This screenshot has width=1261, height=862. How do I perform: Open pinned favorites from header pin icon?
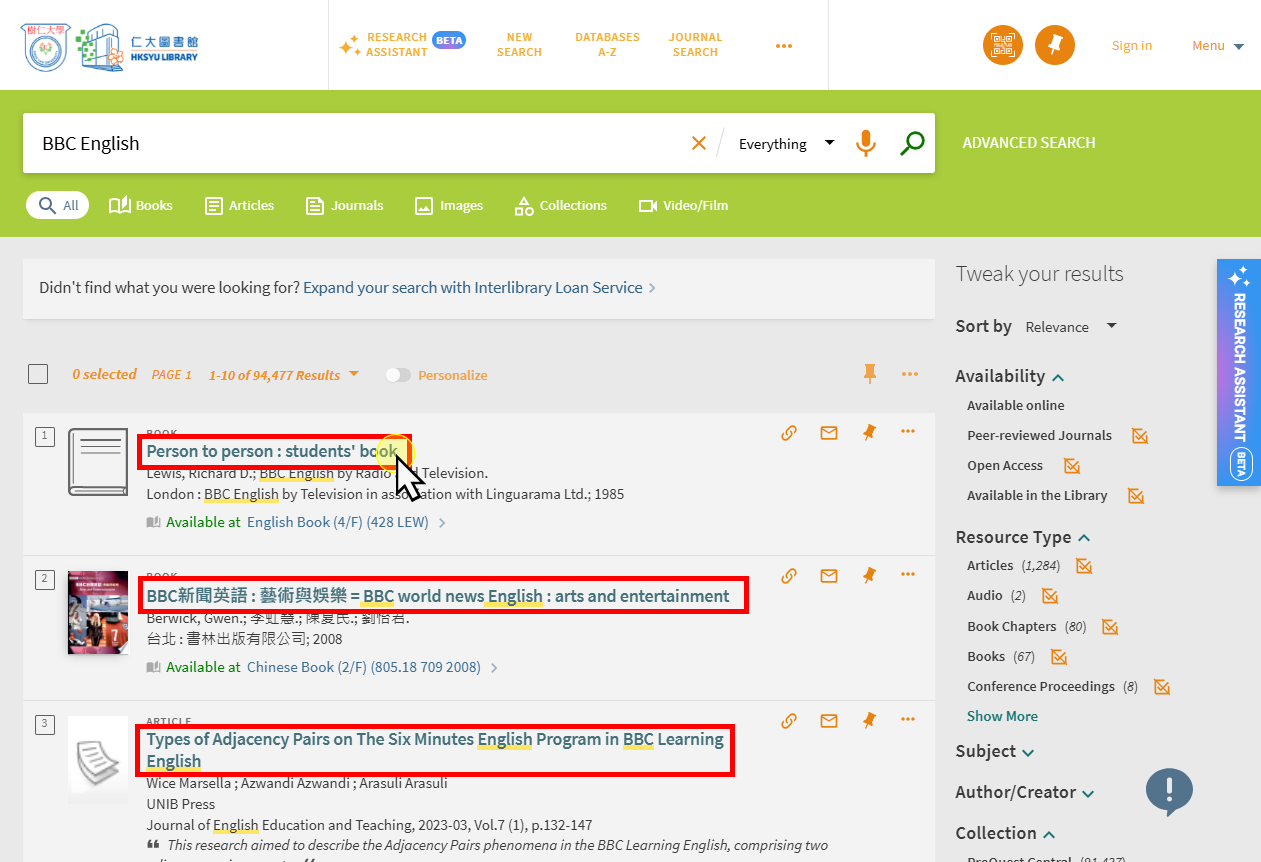(x=1054, y=45)
